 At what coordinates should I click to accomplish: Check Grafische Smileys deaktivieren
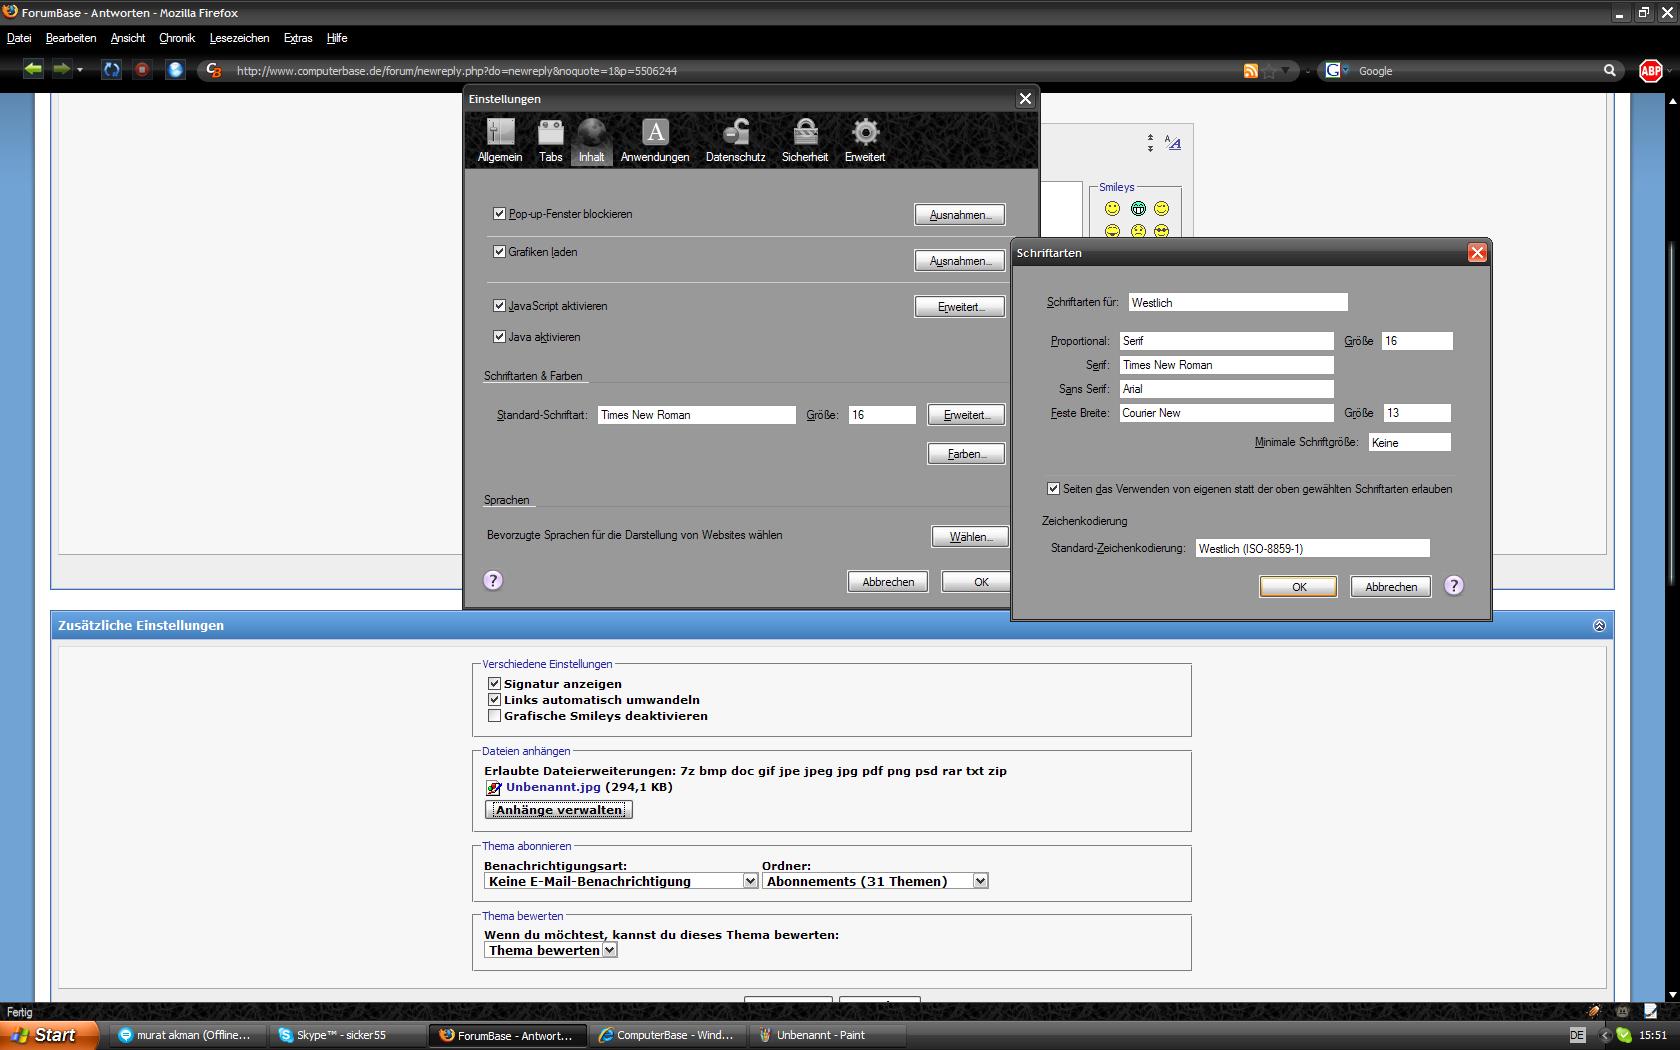pyautogui.click(x=494, y=715)
